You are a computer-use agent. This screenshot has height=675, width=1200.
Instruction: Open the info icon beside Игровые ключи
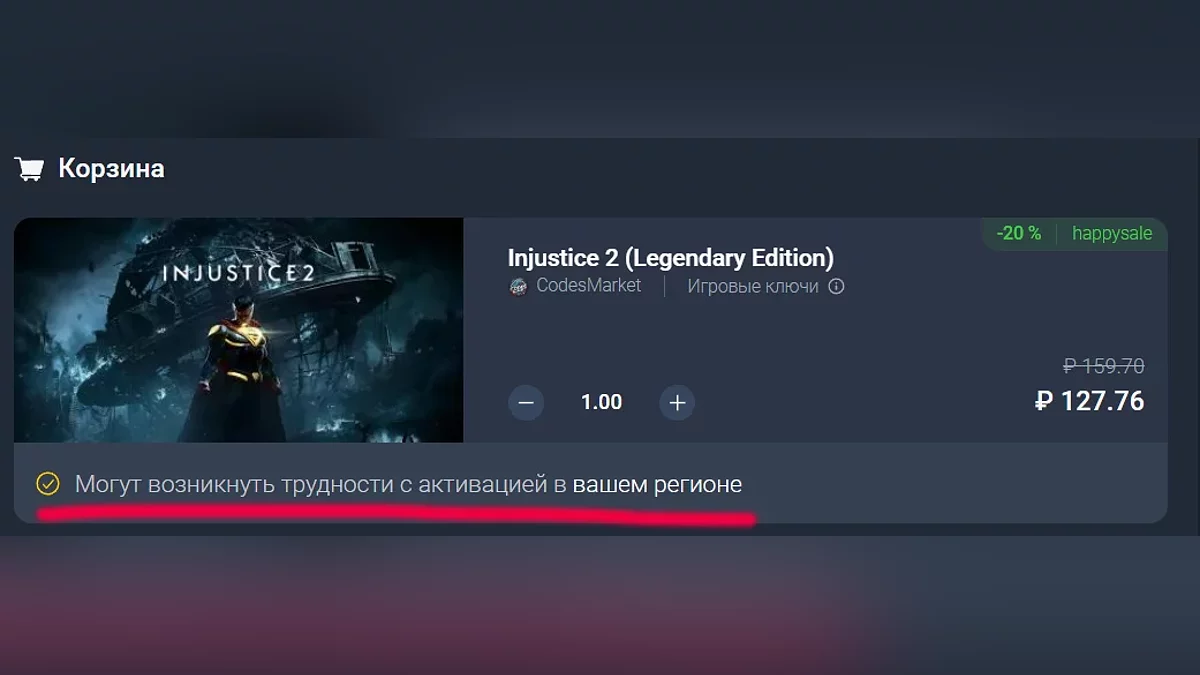[x=837, y=287]
